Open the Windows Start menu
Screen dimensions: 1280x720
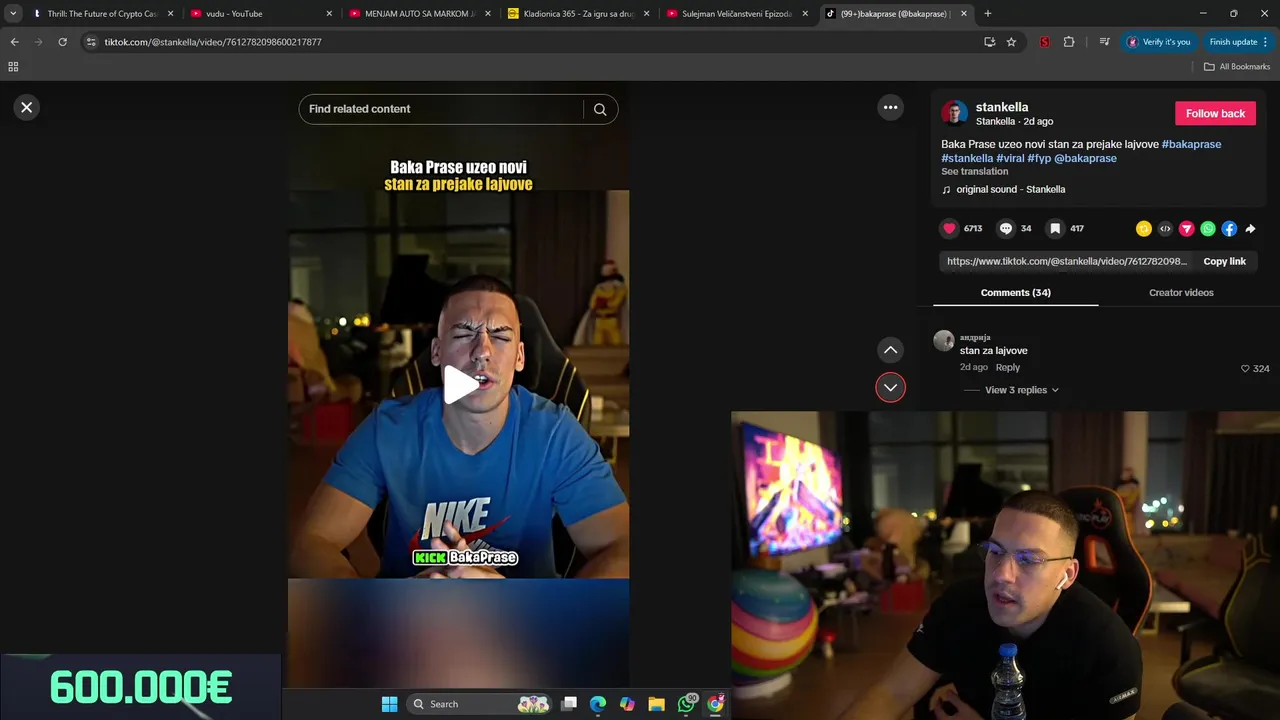coord(390,704)
